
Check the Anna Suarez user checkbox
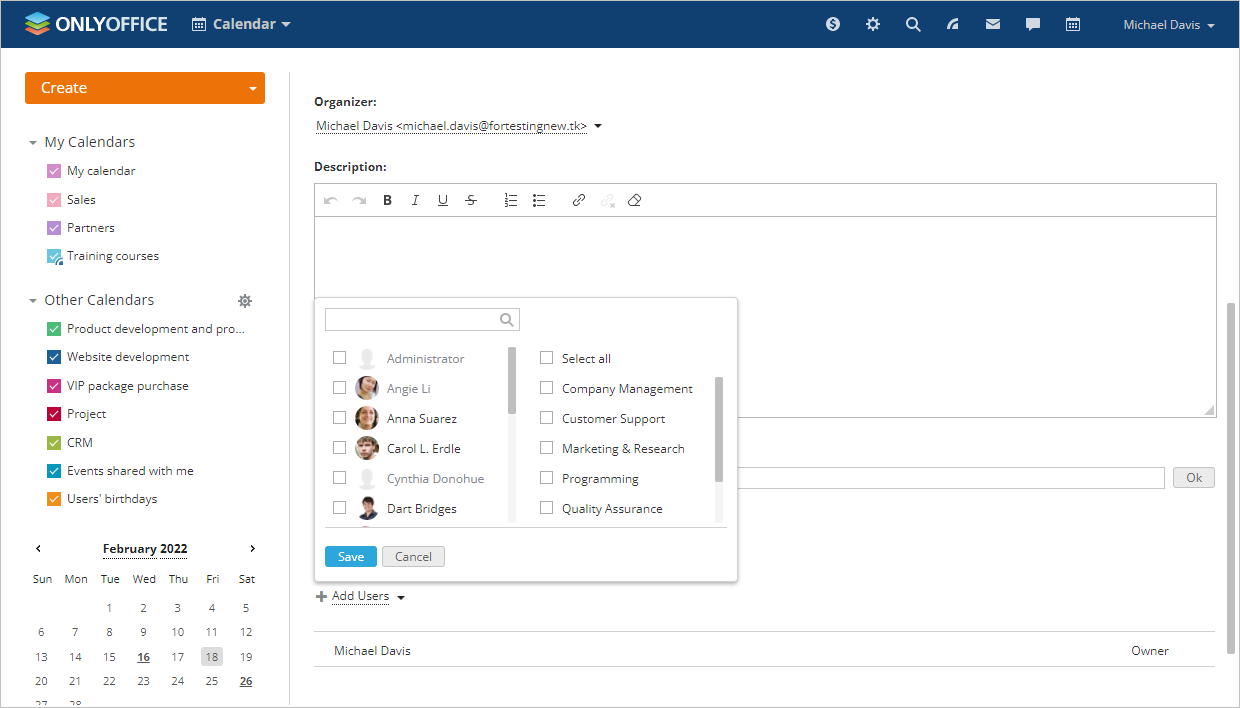(340, 418)
